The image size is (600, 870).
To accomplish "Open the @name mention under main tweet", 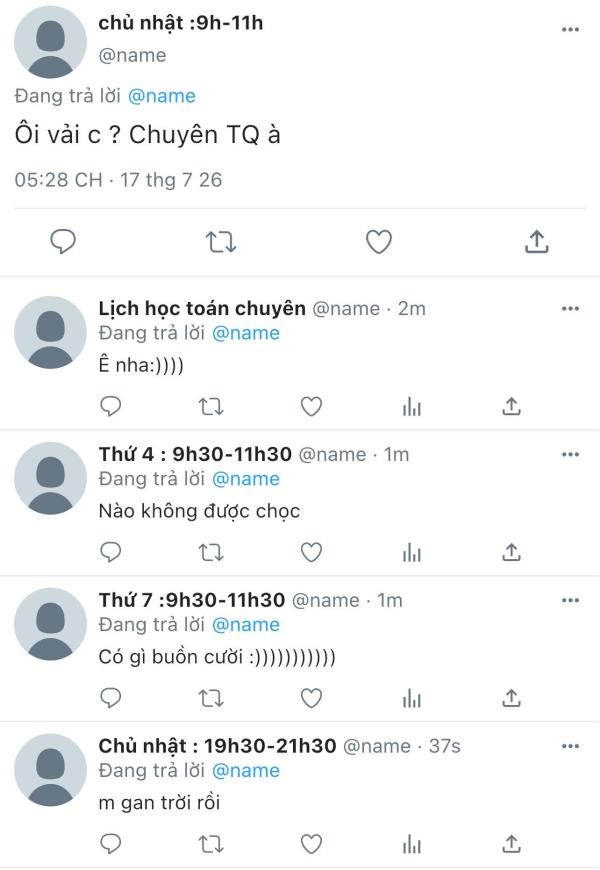I will [x=162, y=96].
